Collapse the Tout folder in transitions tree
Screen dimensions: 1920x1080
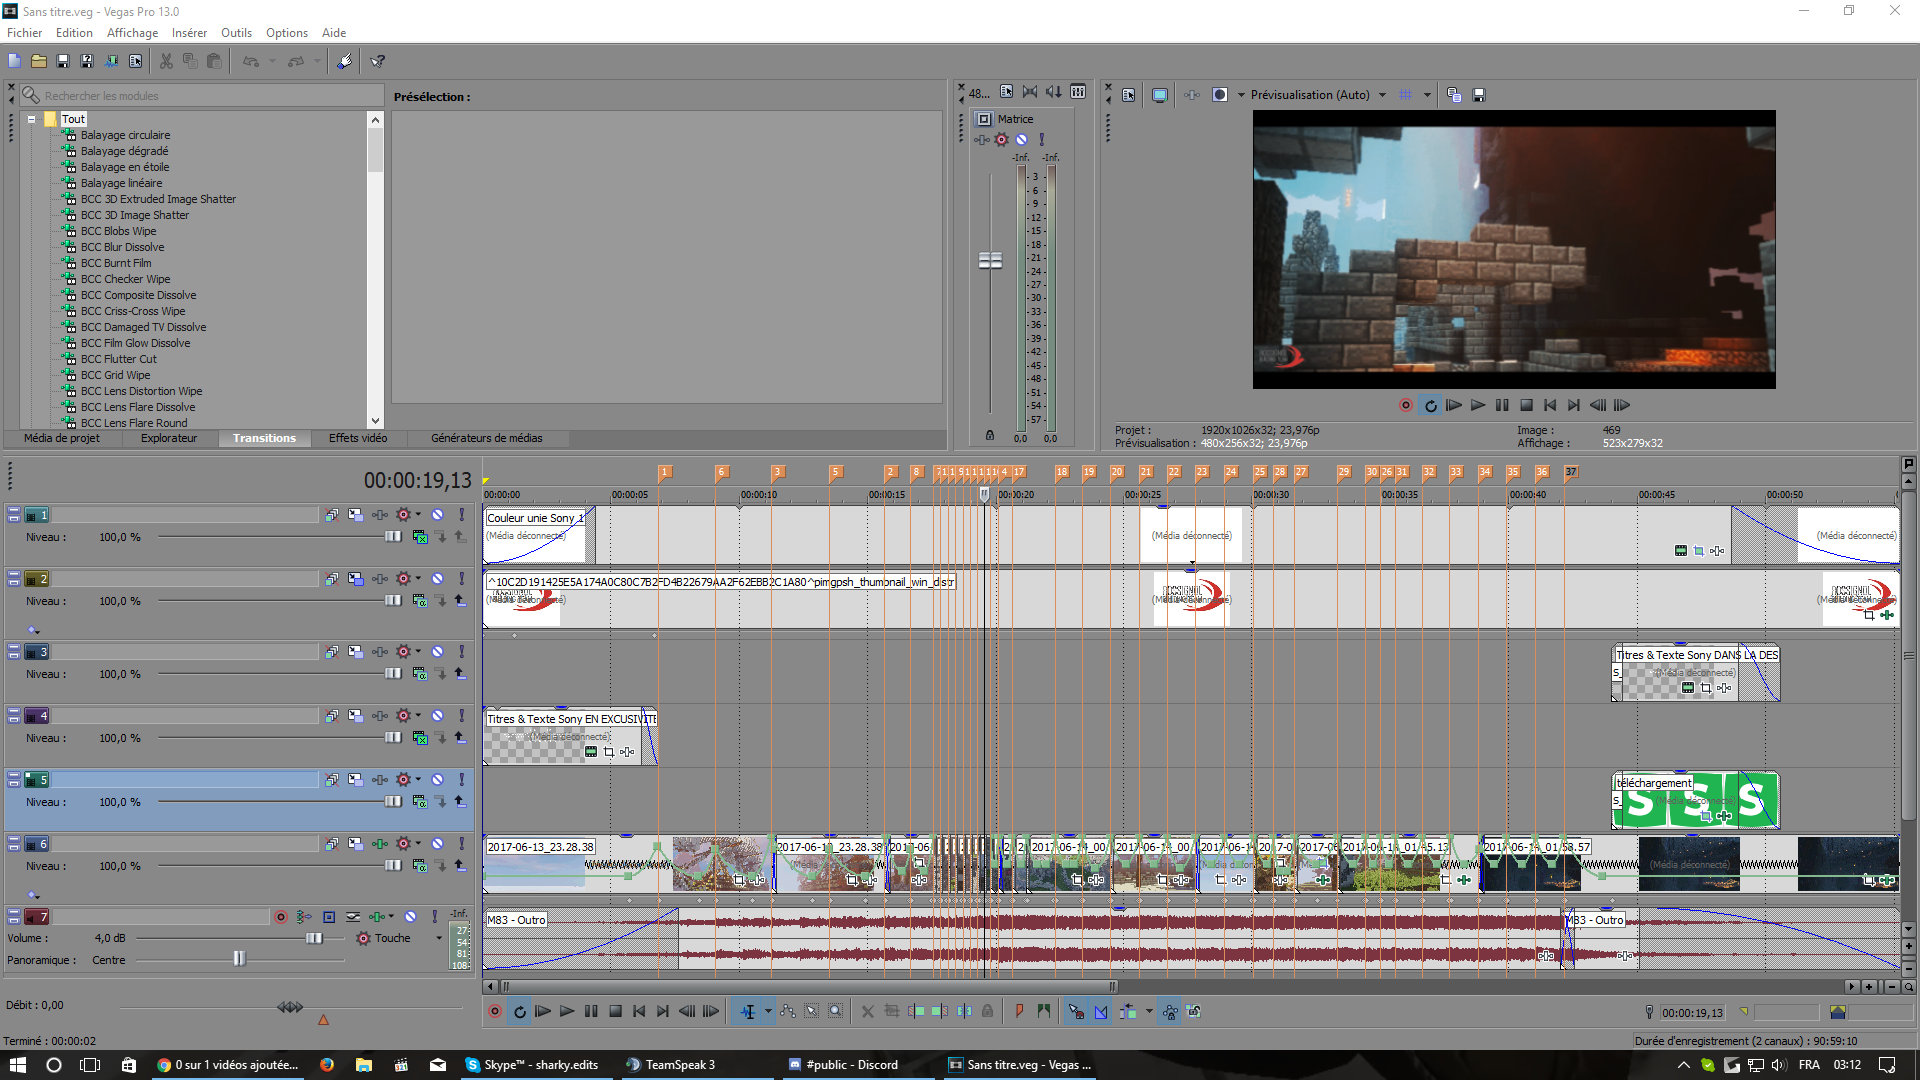point(32,119)
